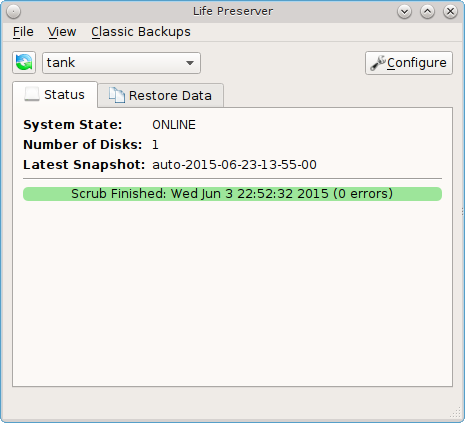The height and width of the screenshot is (423, 465).
Task: Close the Life Preserver window
Action: coord(450,12)
